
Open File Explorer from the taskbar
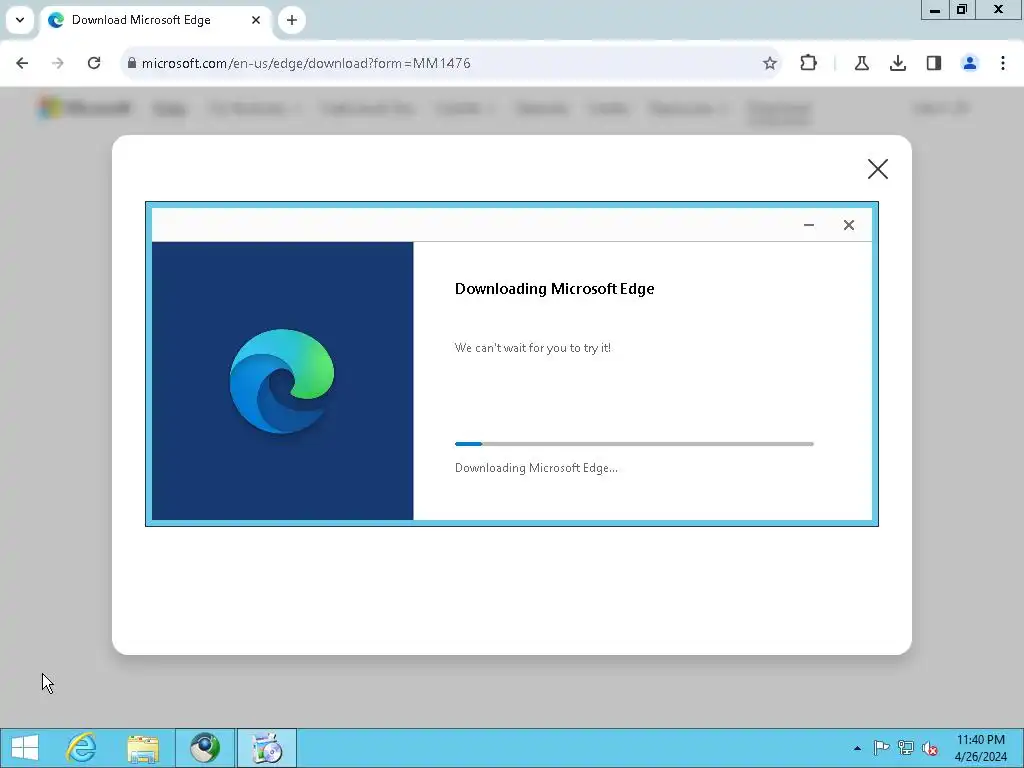(x=143, y=748)
